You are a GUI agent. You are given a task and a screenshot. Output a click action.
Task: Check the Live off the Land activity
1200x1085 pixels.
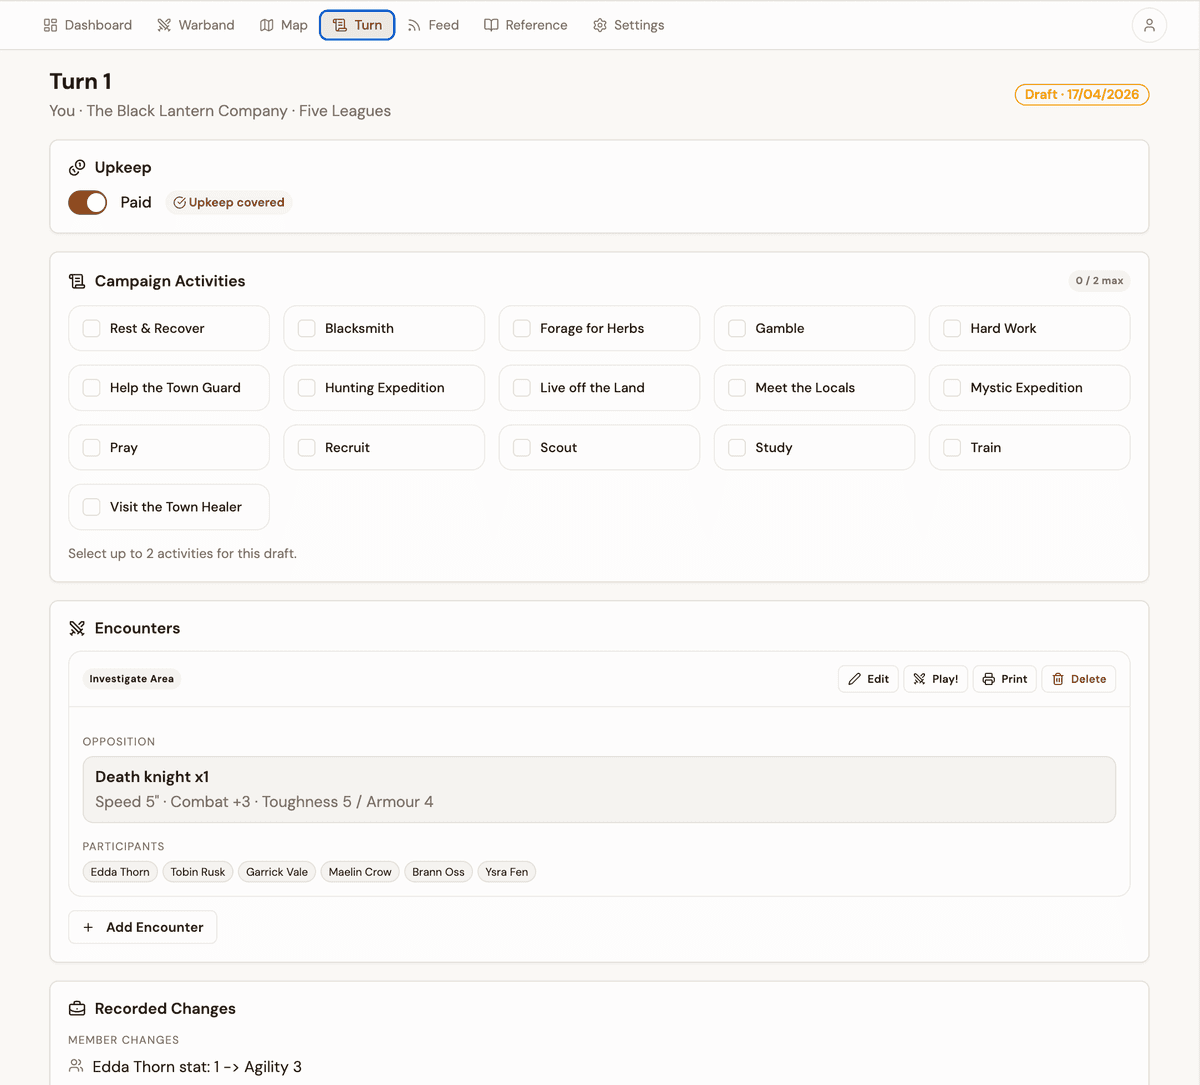click(521, 388)
